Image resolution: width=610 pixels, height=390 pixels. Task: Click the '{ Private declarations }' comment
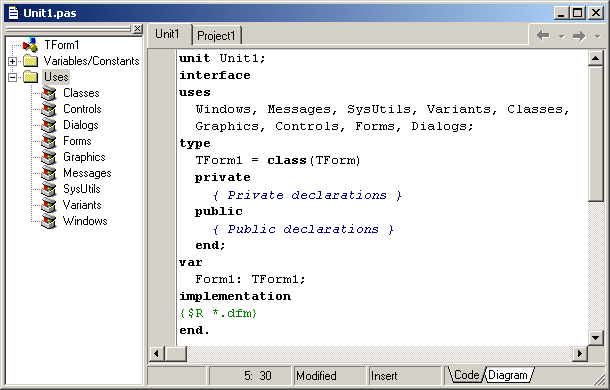click(307, 195)
